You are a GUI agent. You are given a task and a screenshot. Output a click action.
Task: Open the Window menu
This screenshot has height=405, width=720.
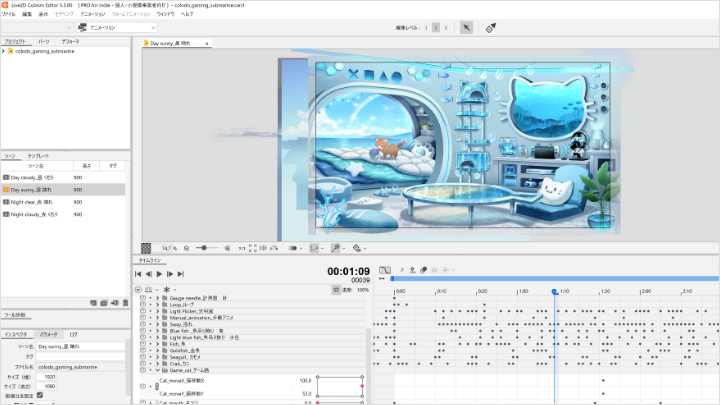click(166, 14)
